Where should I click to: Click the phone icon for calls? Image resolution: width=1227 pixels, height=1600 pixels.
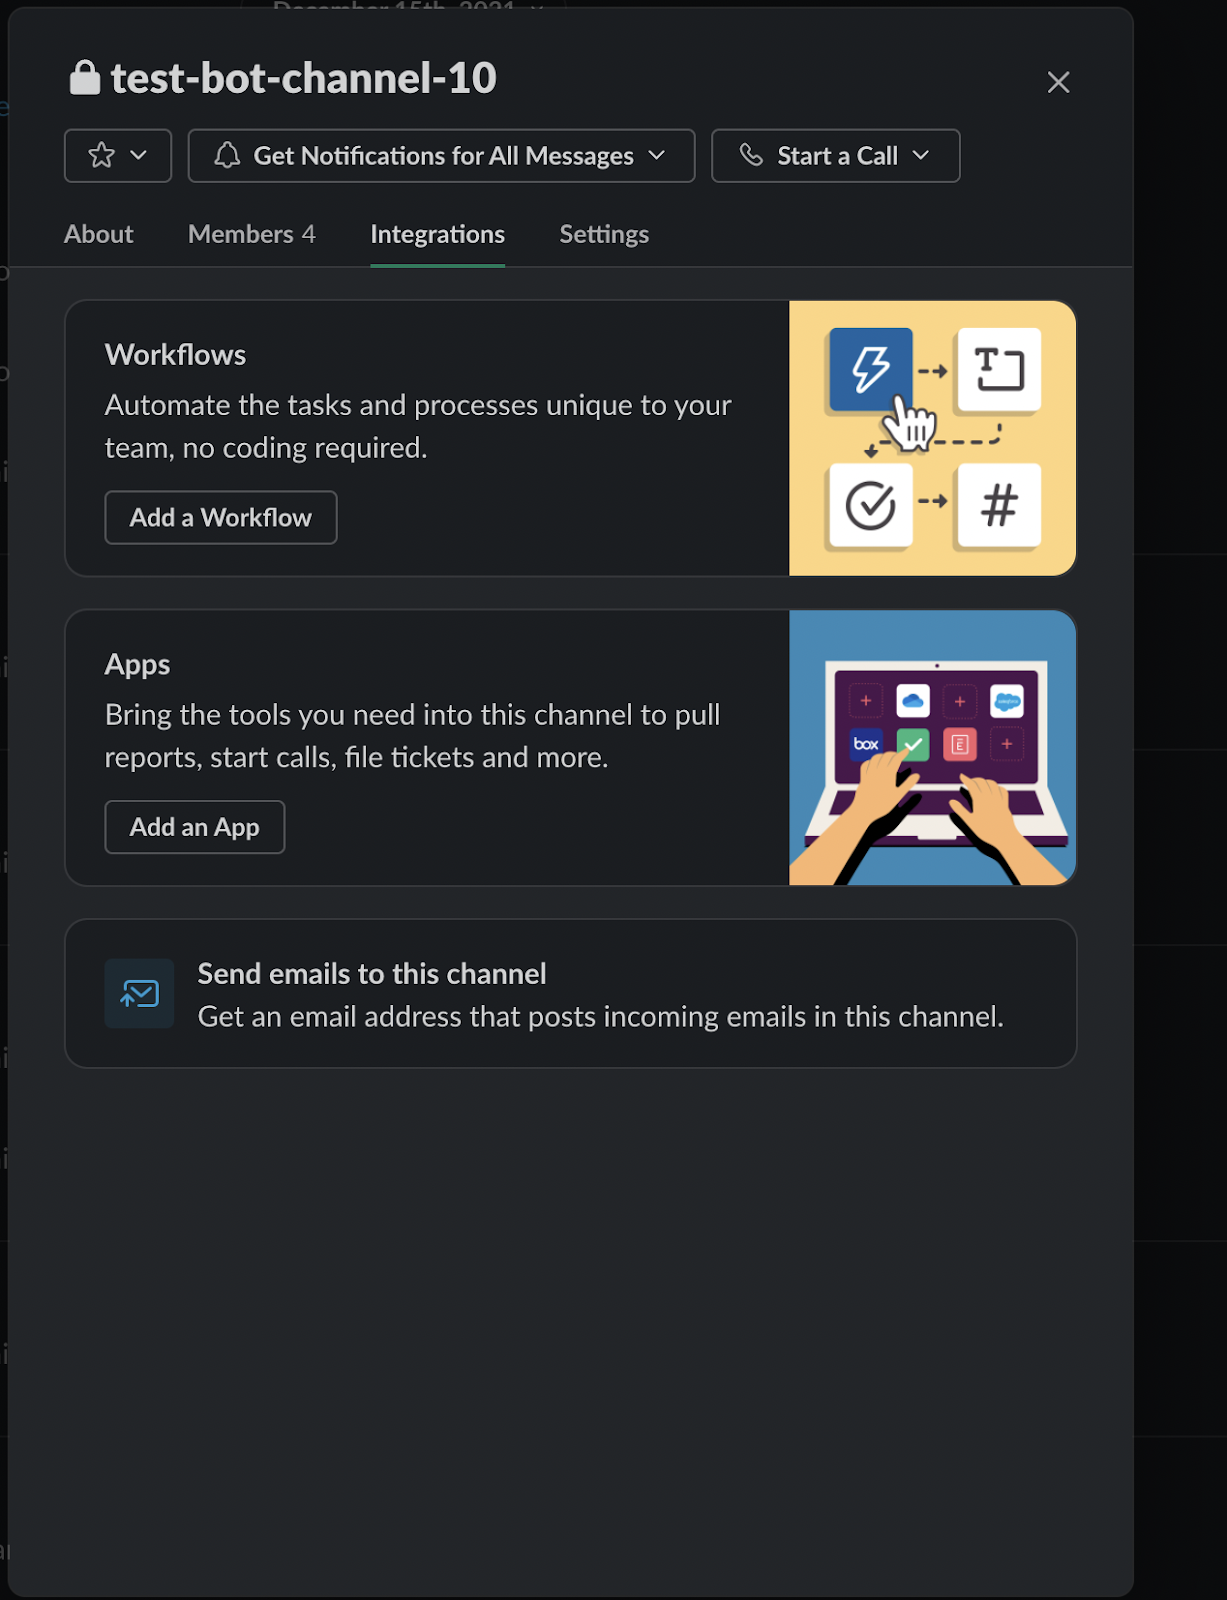click(751, 155)
